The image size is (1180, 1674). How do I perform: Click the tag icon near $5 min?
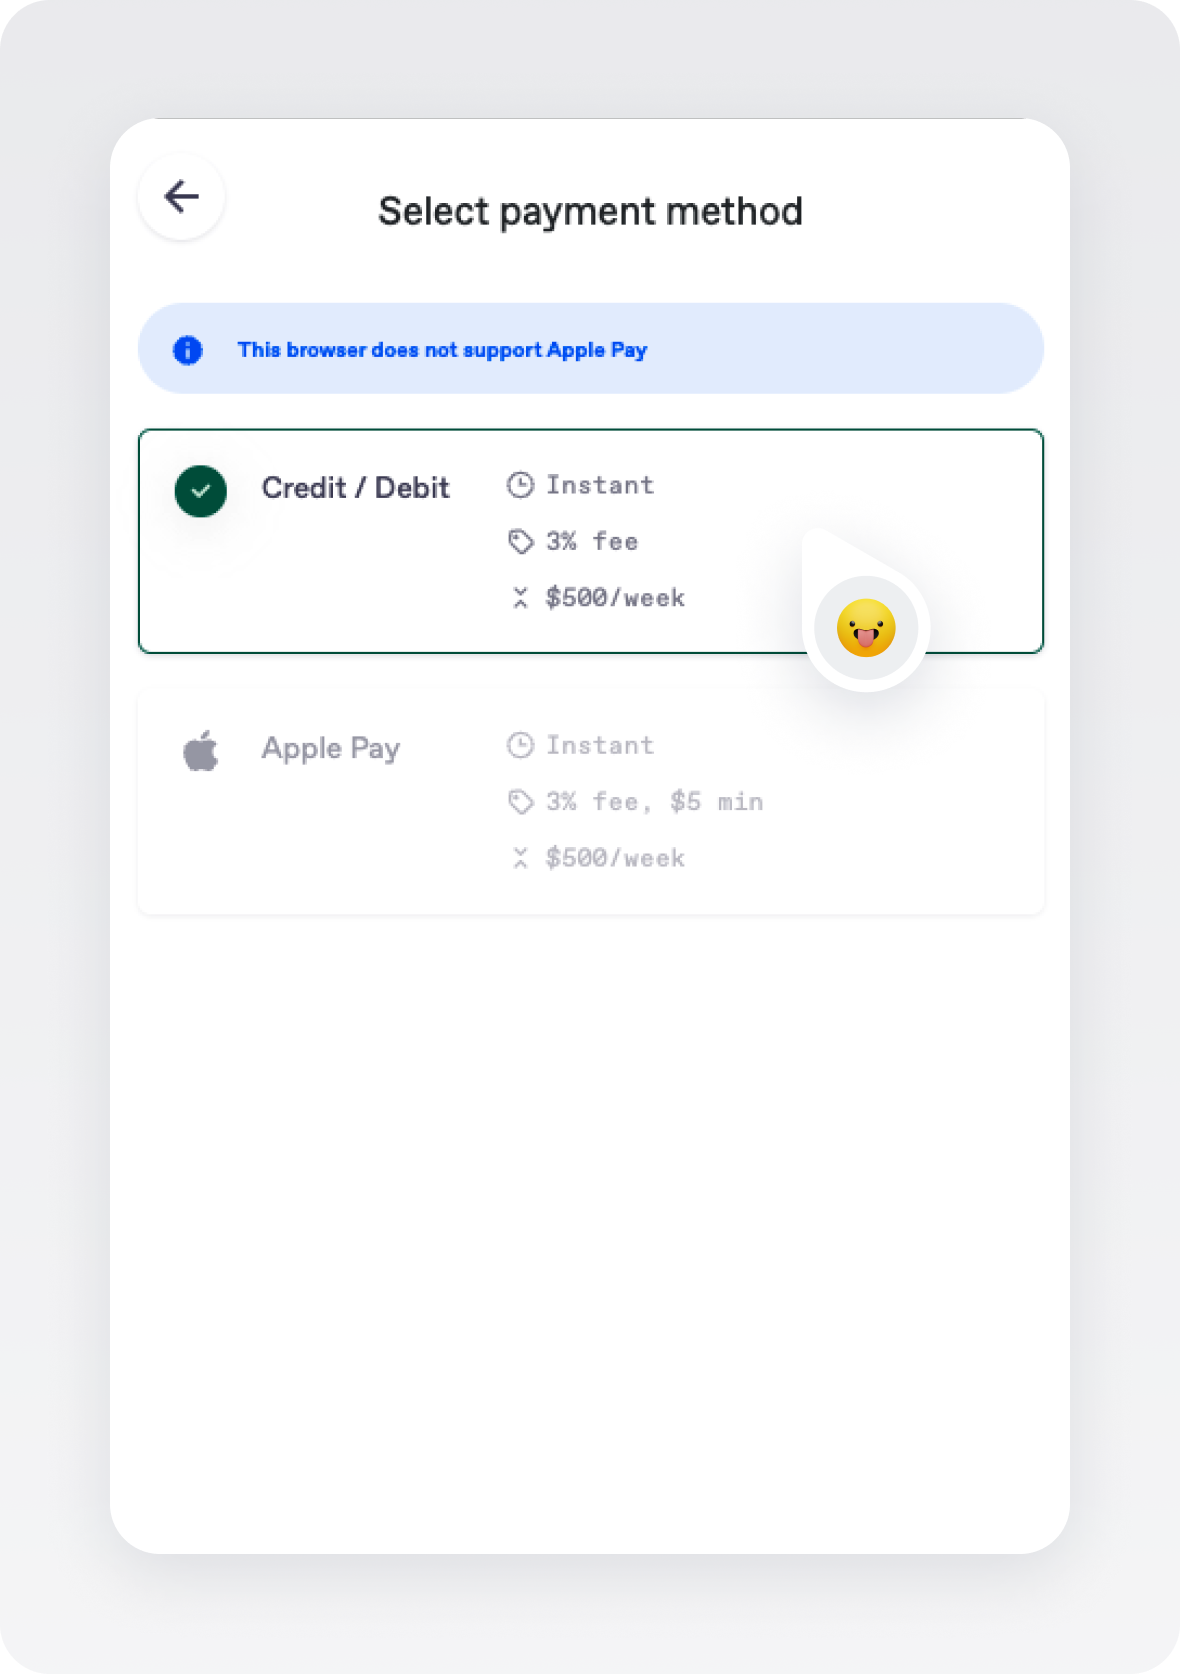pyautogui.click(x=520, y=801)
